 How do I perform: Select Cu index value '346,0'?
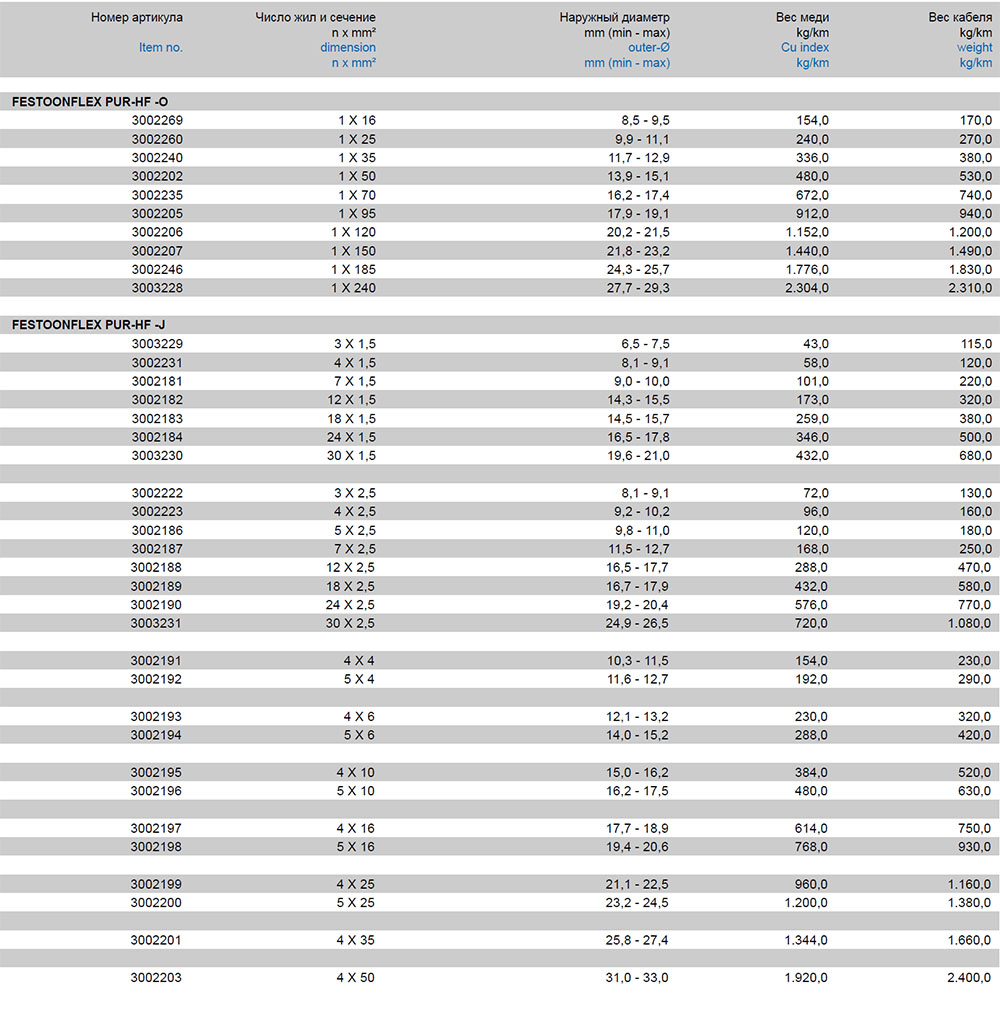pyautogui.click(x=813, y=437)
